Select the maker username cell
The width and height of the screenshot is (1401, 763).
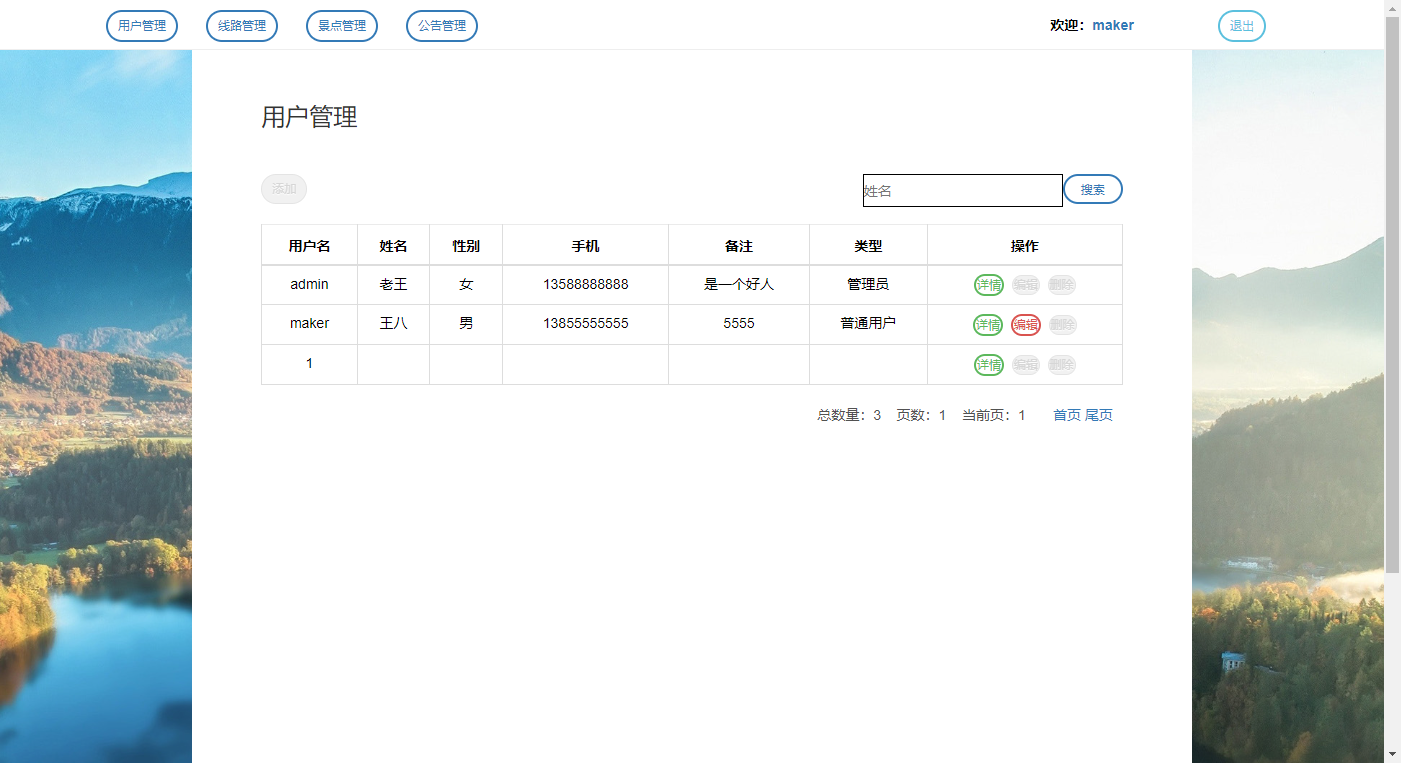309,323
